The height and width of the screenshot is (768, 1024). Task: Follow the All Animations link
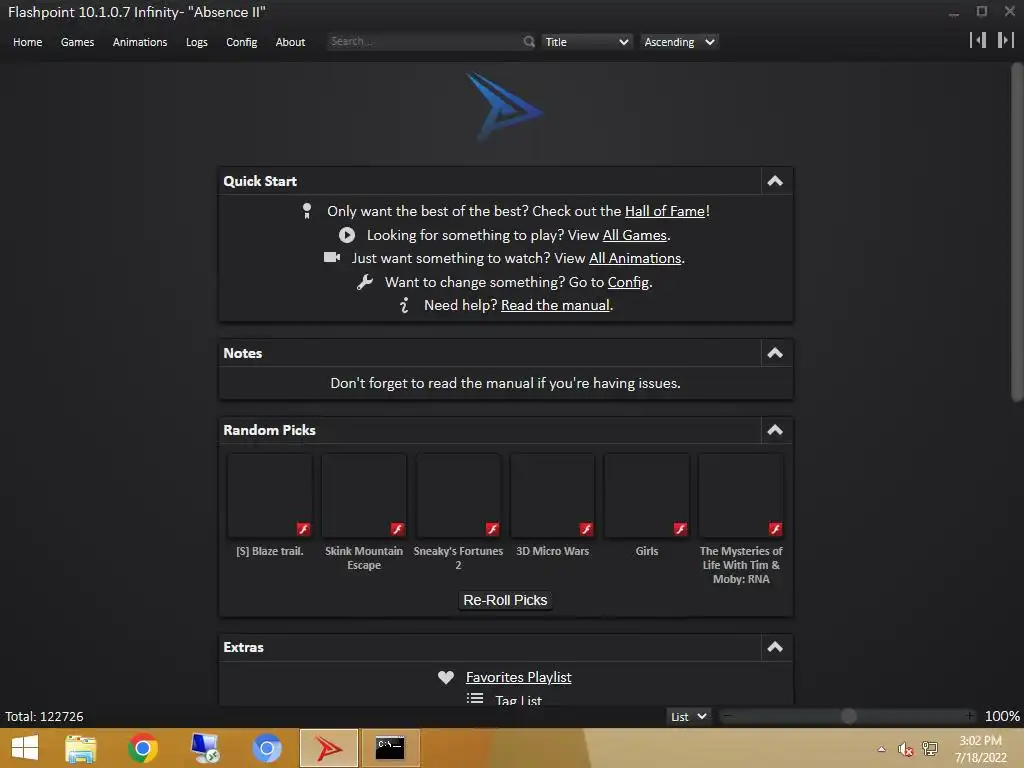click(635, 258)
